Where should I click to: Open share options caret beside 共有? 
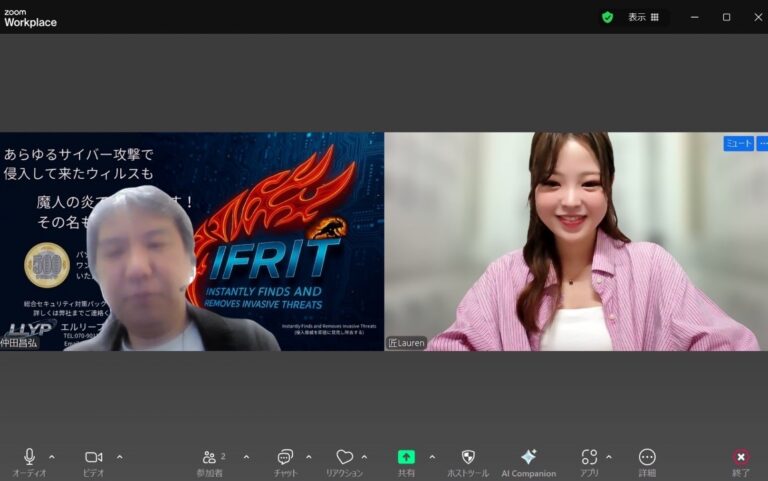pos(432,457)
